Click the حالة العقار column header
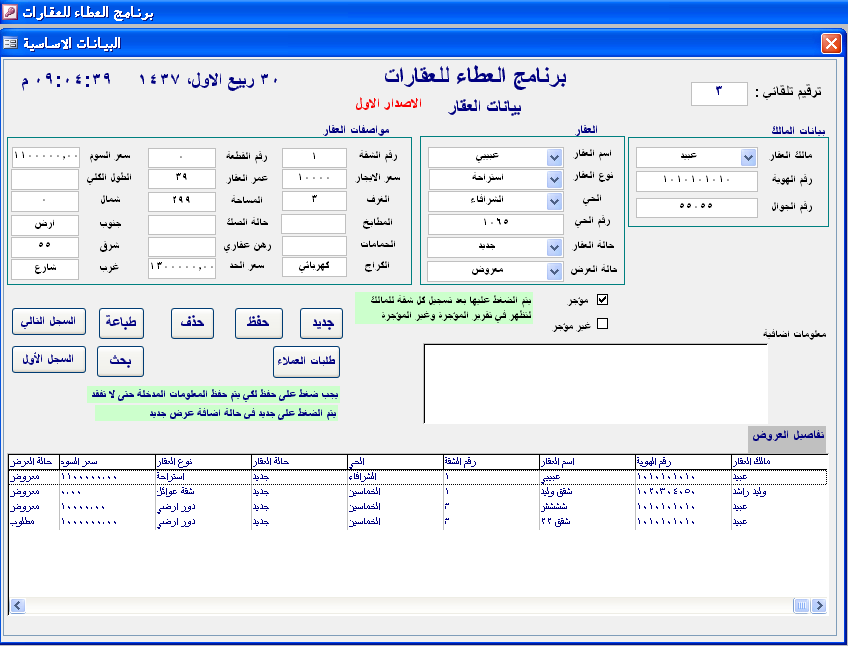 point(300,462)
